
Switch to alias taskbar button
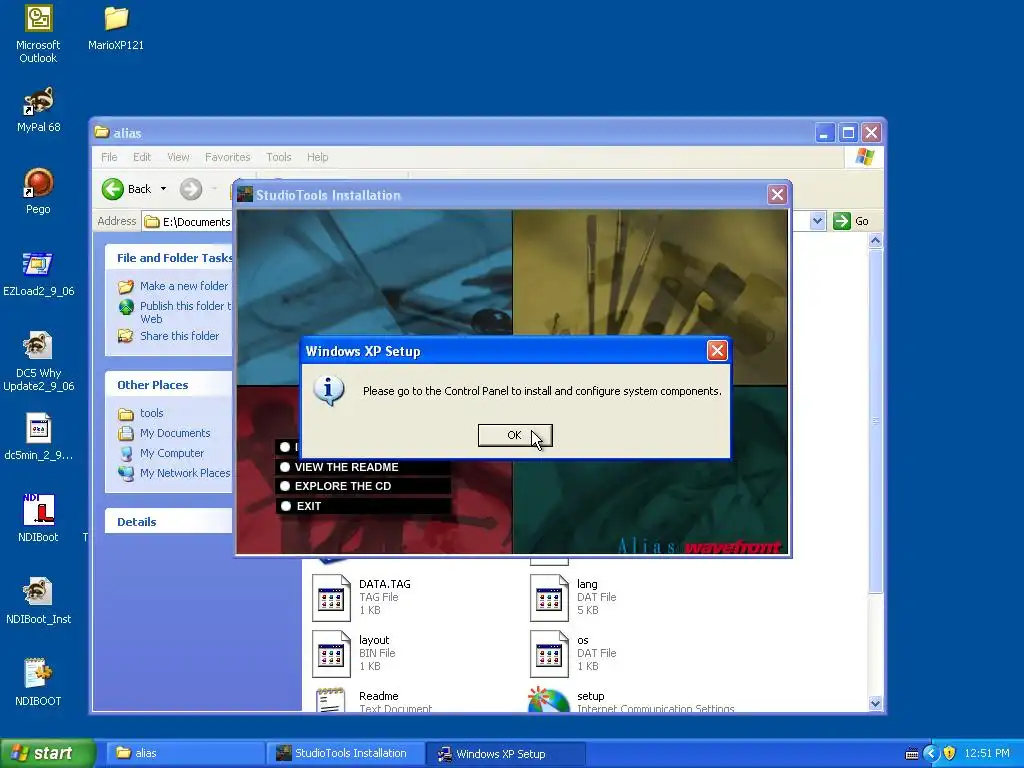click(x=183, y=754)
